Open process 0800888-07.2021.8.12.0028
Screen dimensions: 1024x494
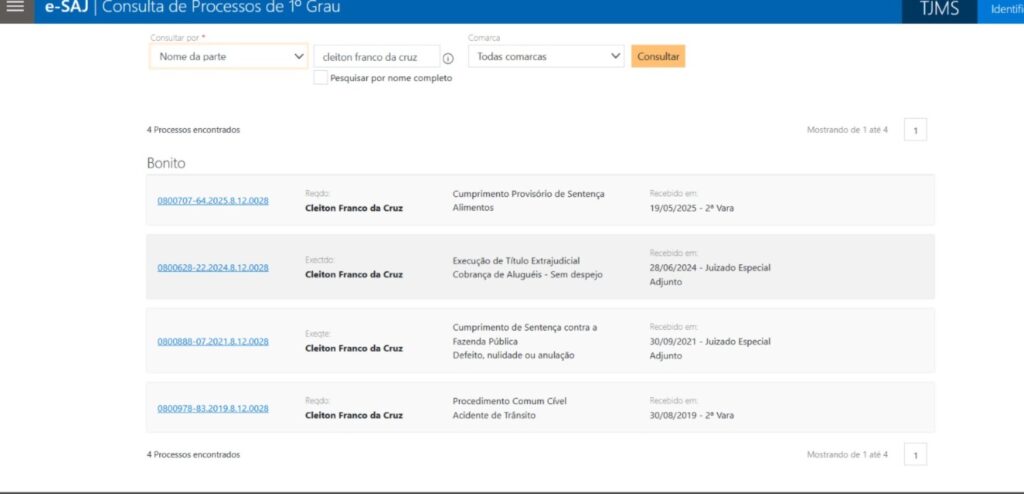click(x=212, y=342)
